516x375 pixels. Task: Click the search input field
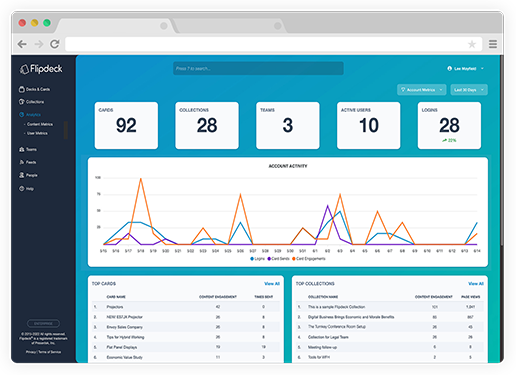pos(258,68)
